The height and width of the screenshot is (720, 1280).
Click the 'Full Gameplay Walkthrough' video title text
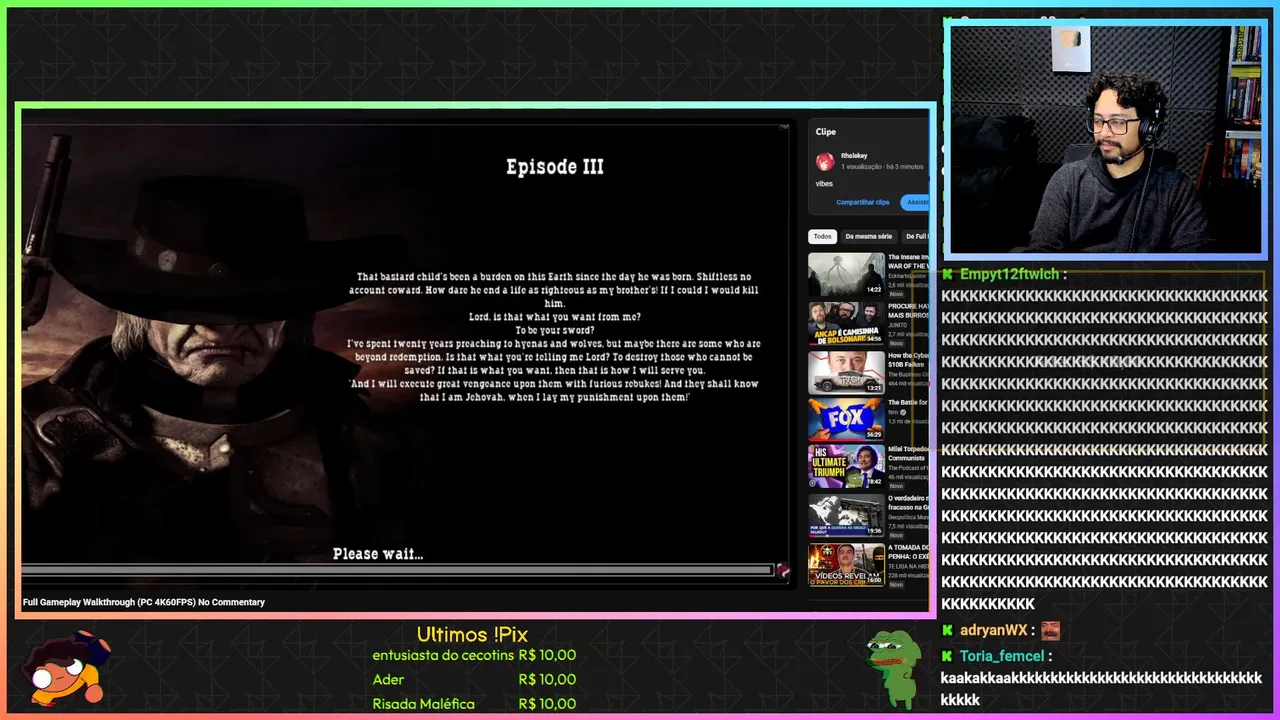(x=144, y=602)
